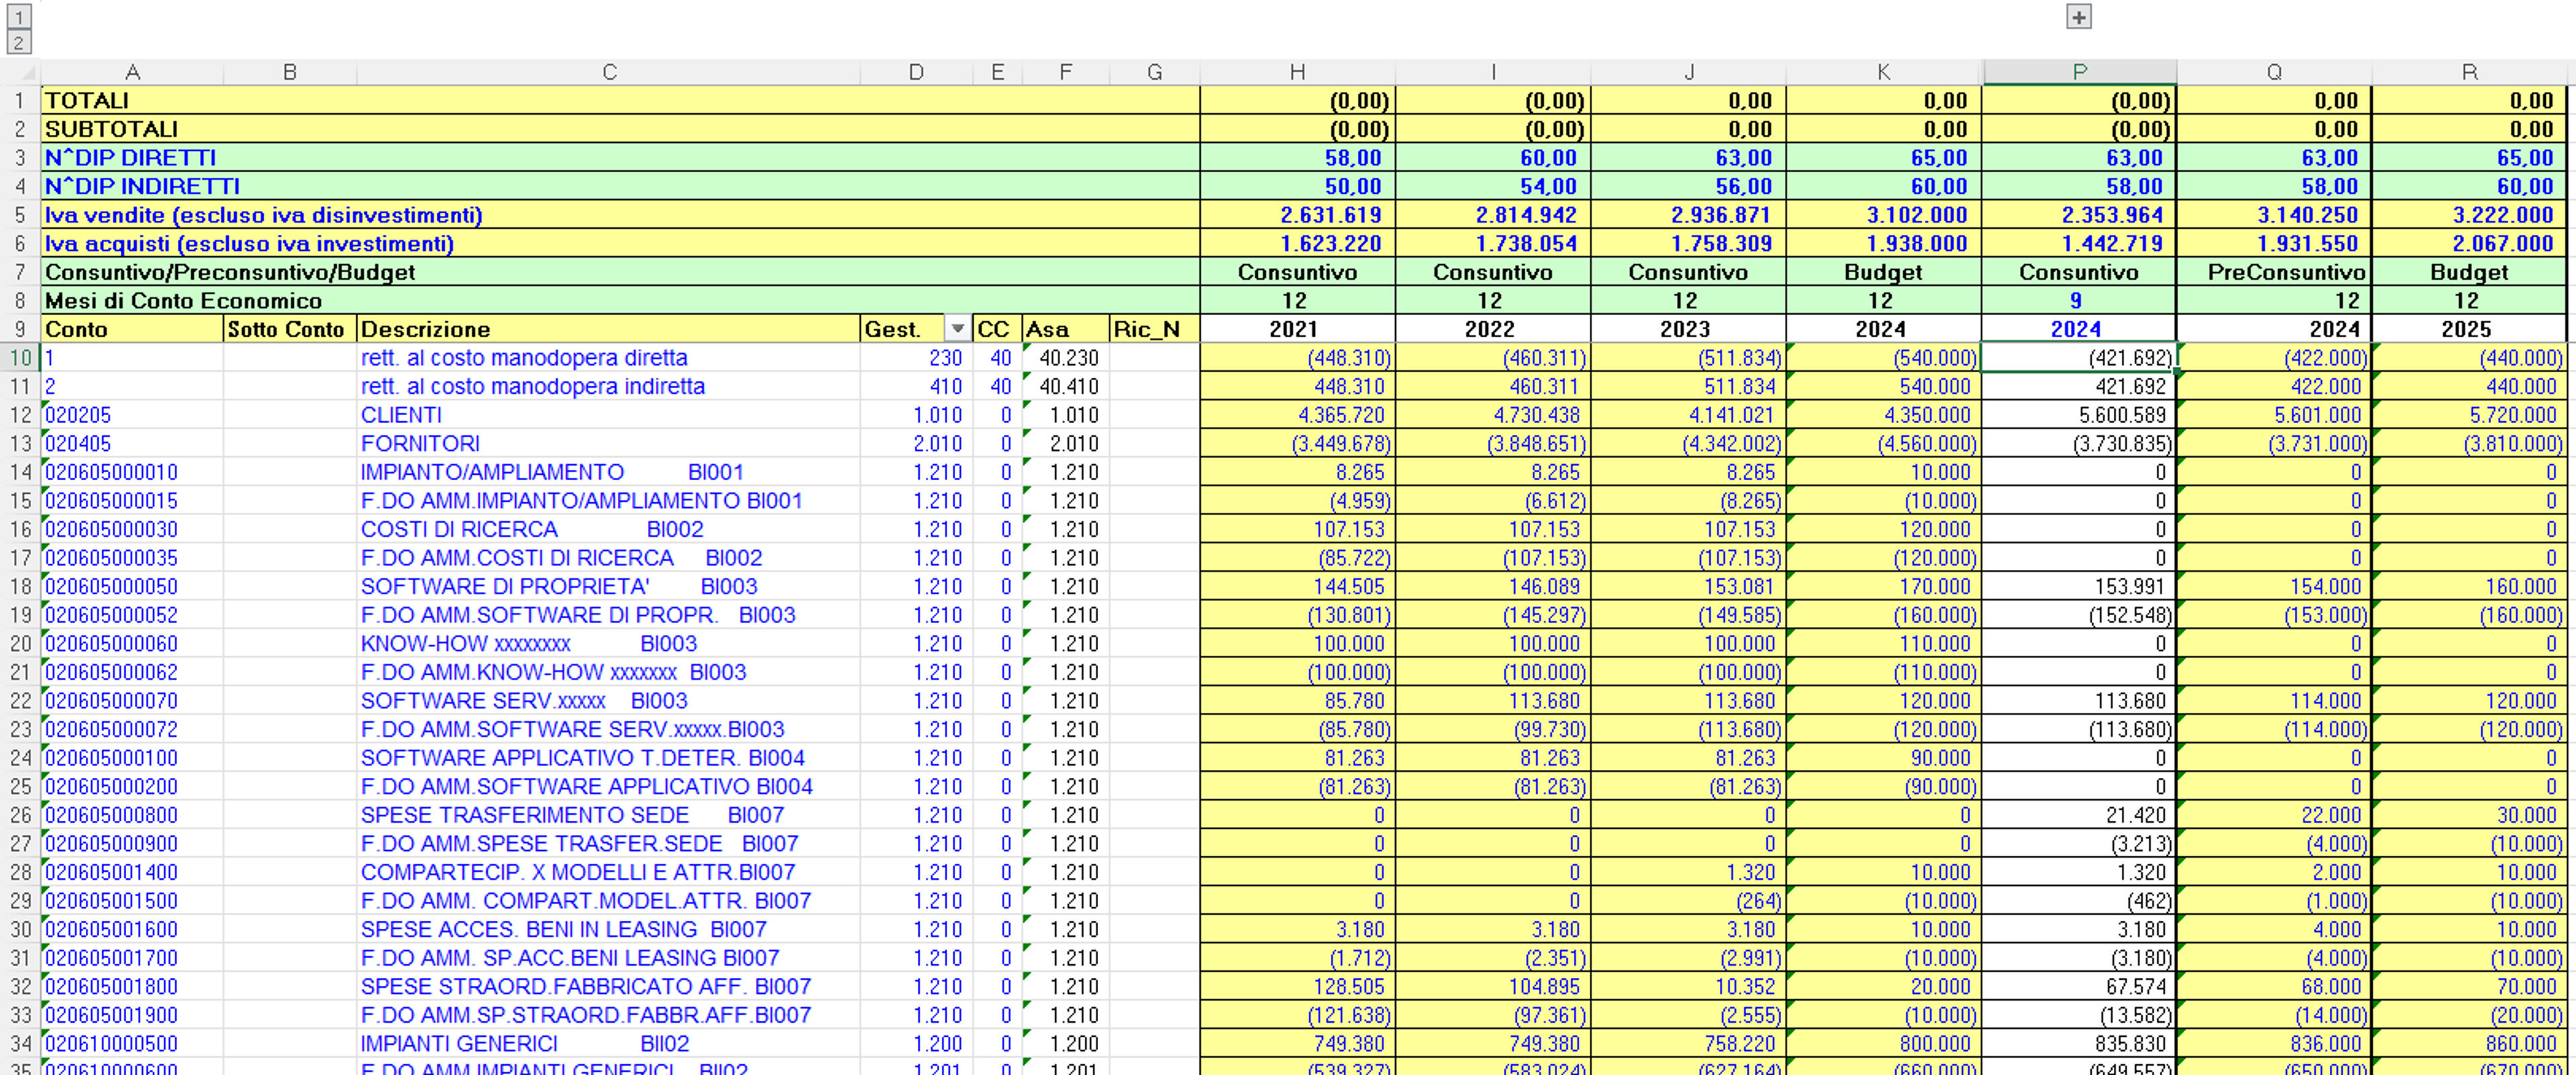Click Mesi di Conto Economico cell

(620, 301)
